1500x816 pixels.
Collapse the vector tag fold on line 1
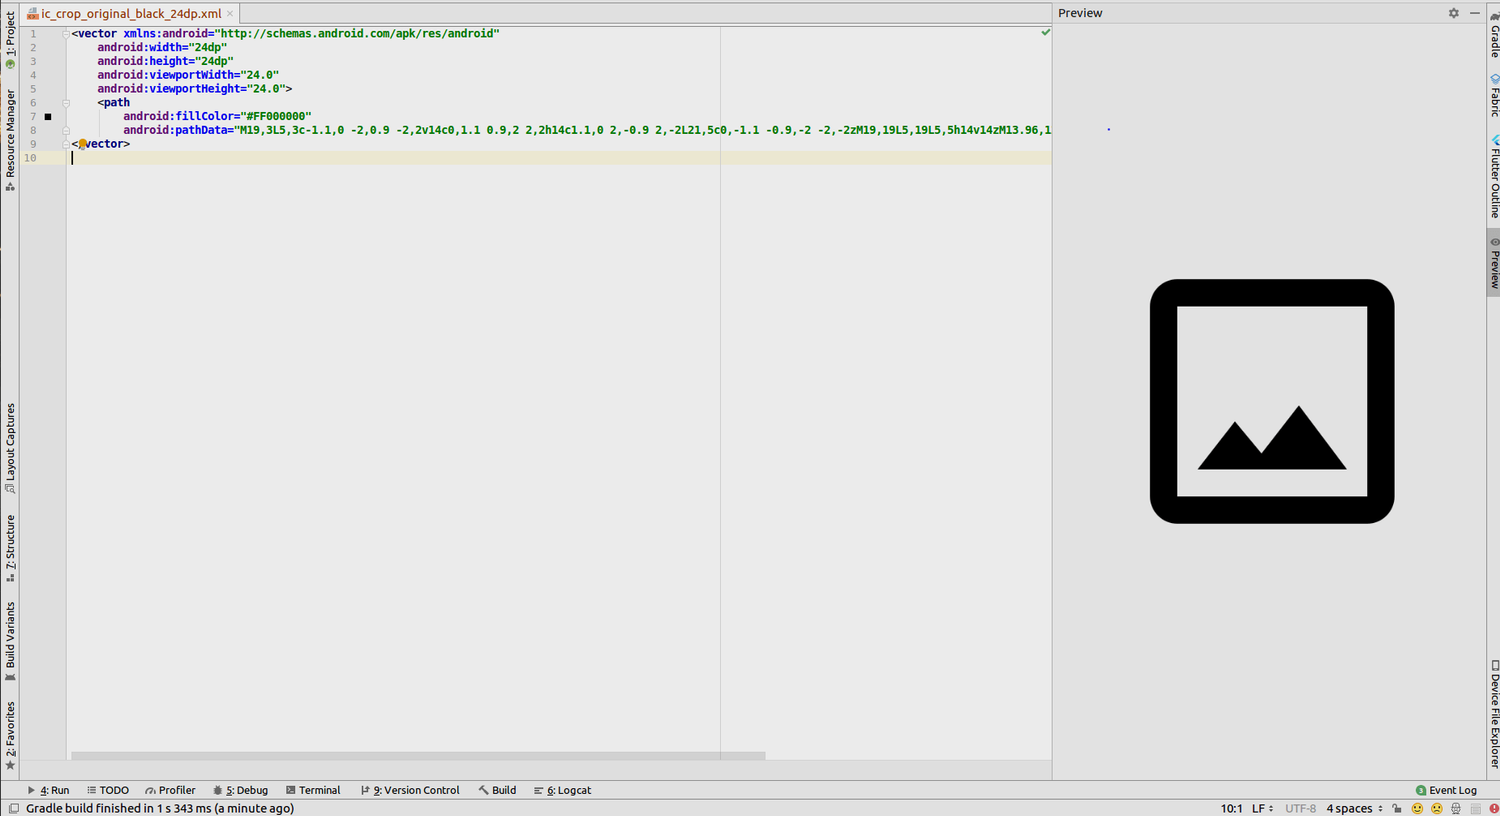[66, 34]
